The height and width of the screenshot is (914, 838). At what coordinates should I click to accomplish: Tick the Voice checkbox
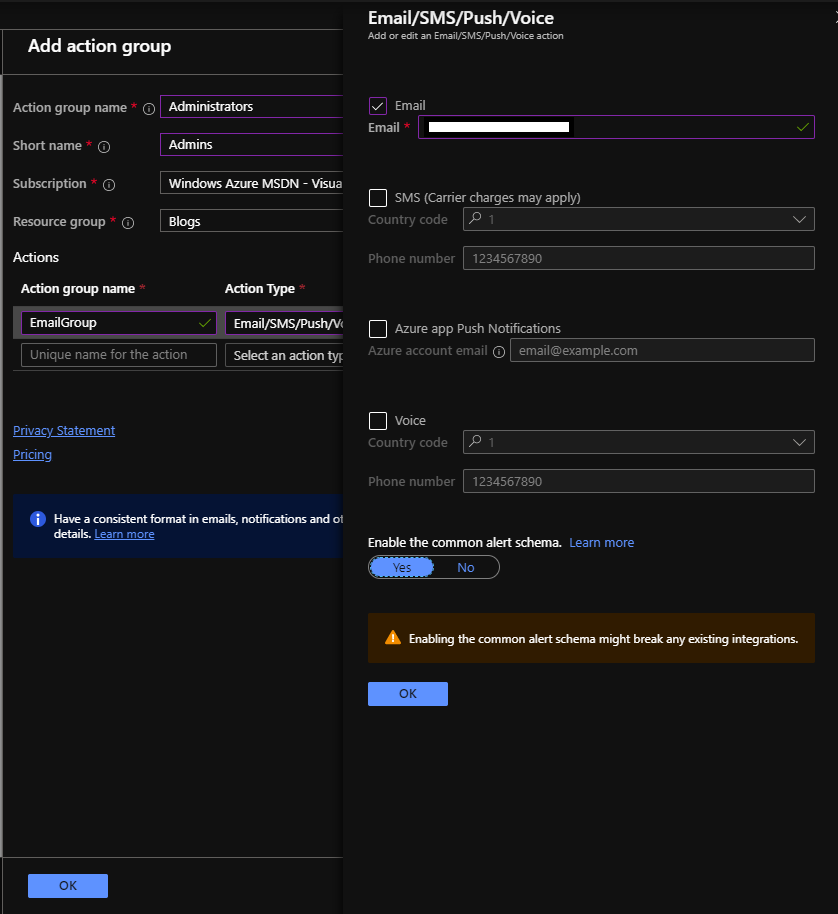[x=378, y=421]
